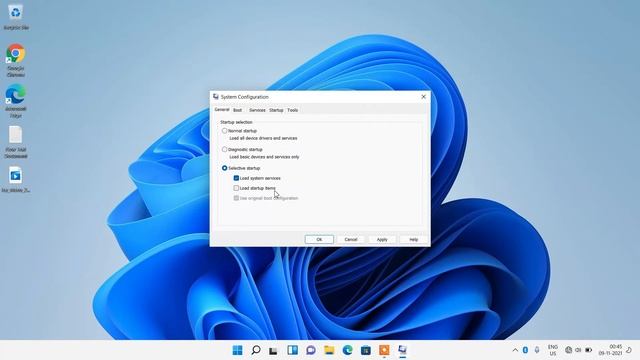This screenshot has width=640, height=360.
Task: Open the ENG US language switcher
Action: click(553, 350)
